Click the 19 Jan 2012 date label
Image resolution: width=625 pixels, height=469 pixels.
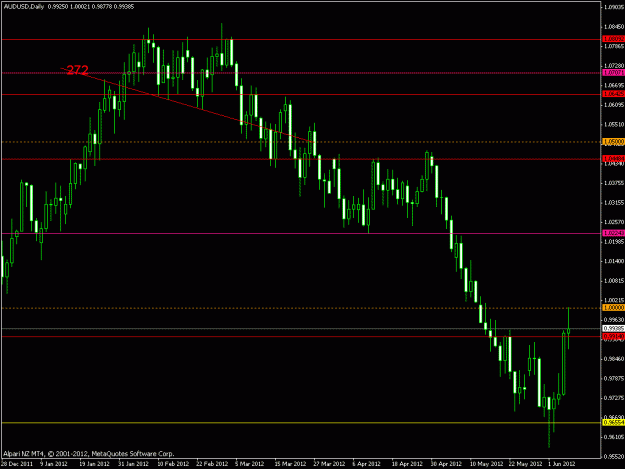94,464
